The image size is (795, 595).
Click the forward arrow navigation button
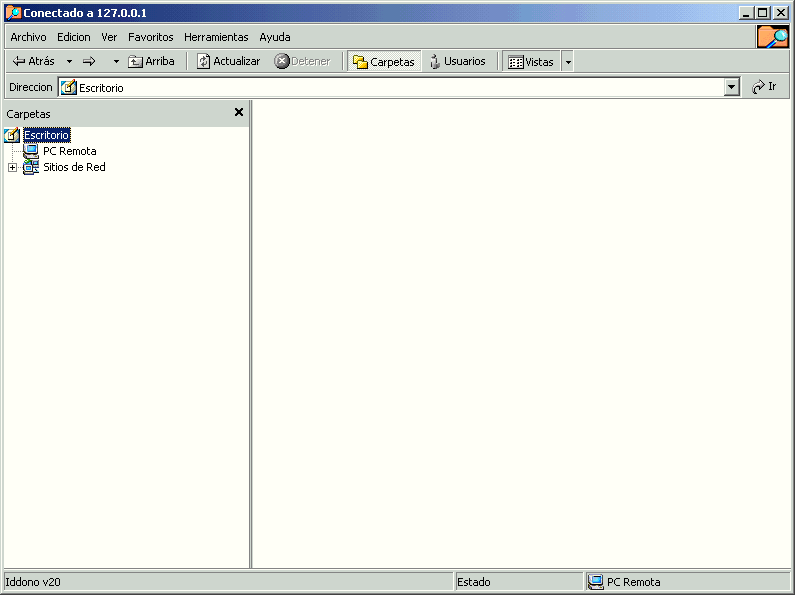tap(89, 61)
